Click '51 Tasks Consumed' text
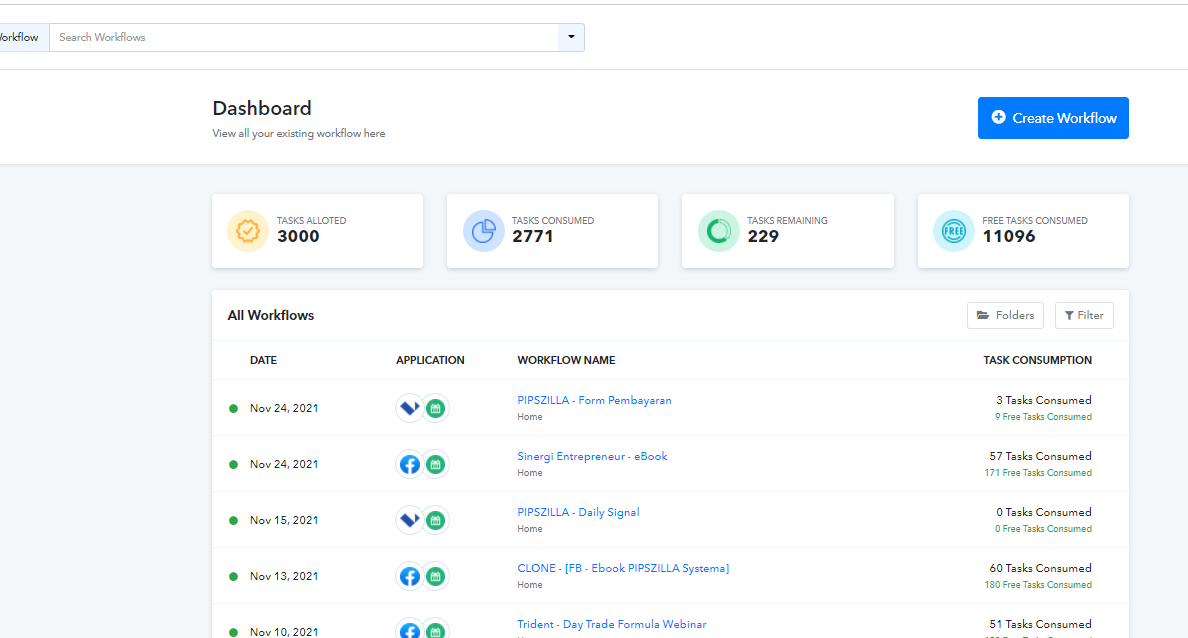 coord(1040,624)
